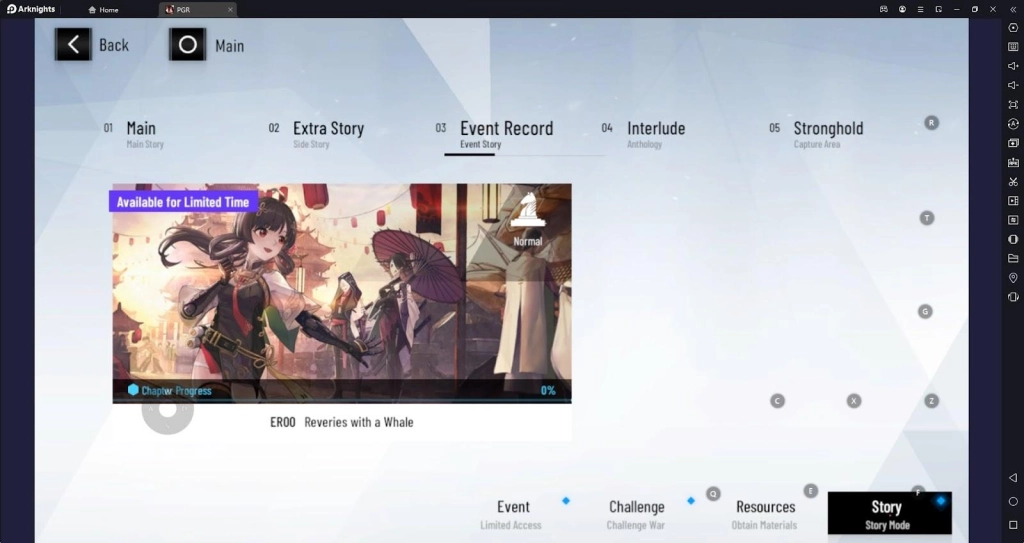This screenshot has width=1024, height=543.
Task: Click the Back arrow button
Action: pyautogui.click(x=73, y=45)
